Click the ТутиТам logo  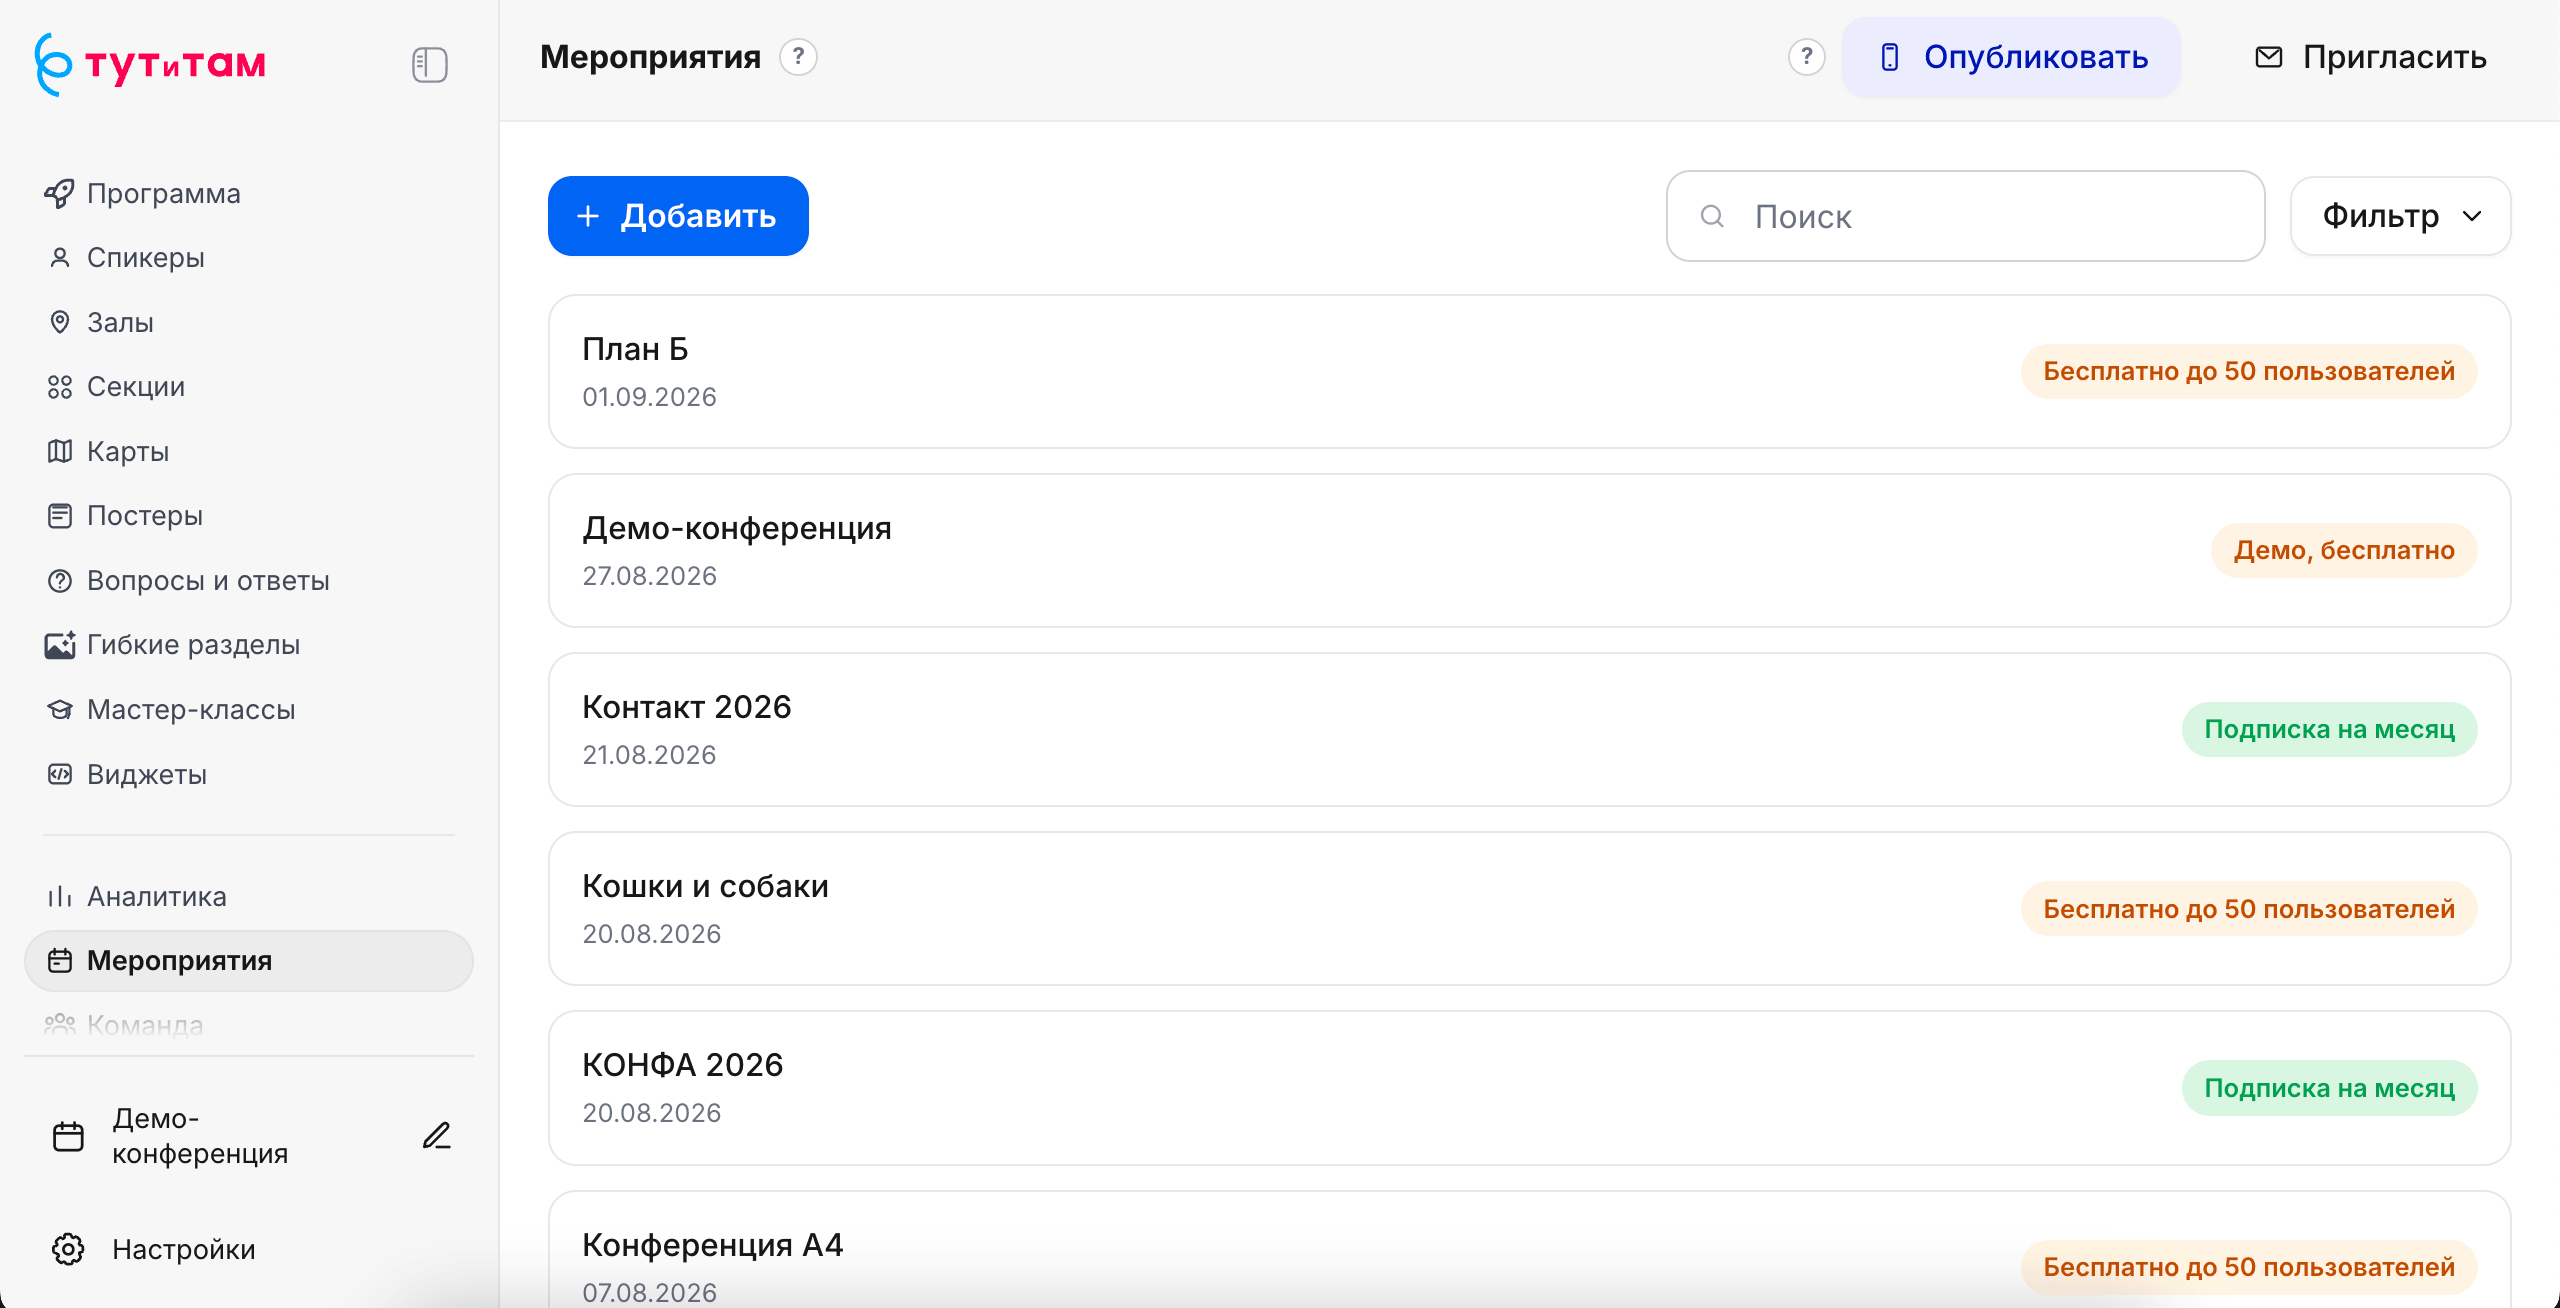[150, 64]
